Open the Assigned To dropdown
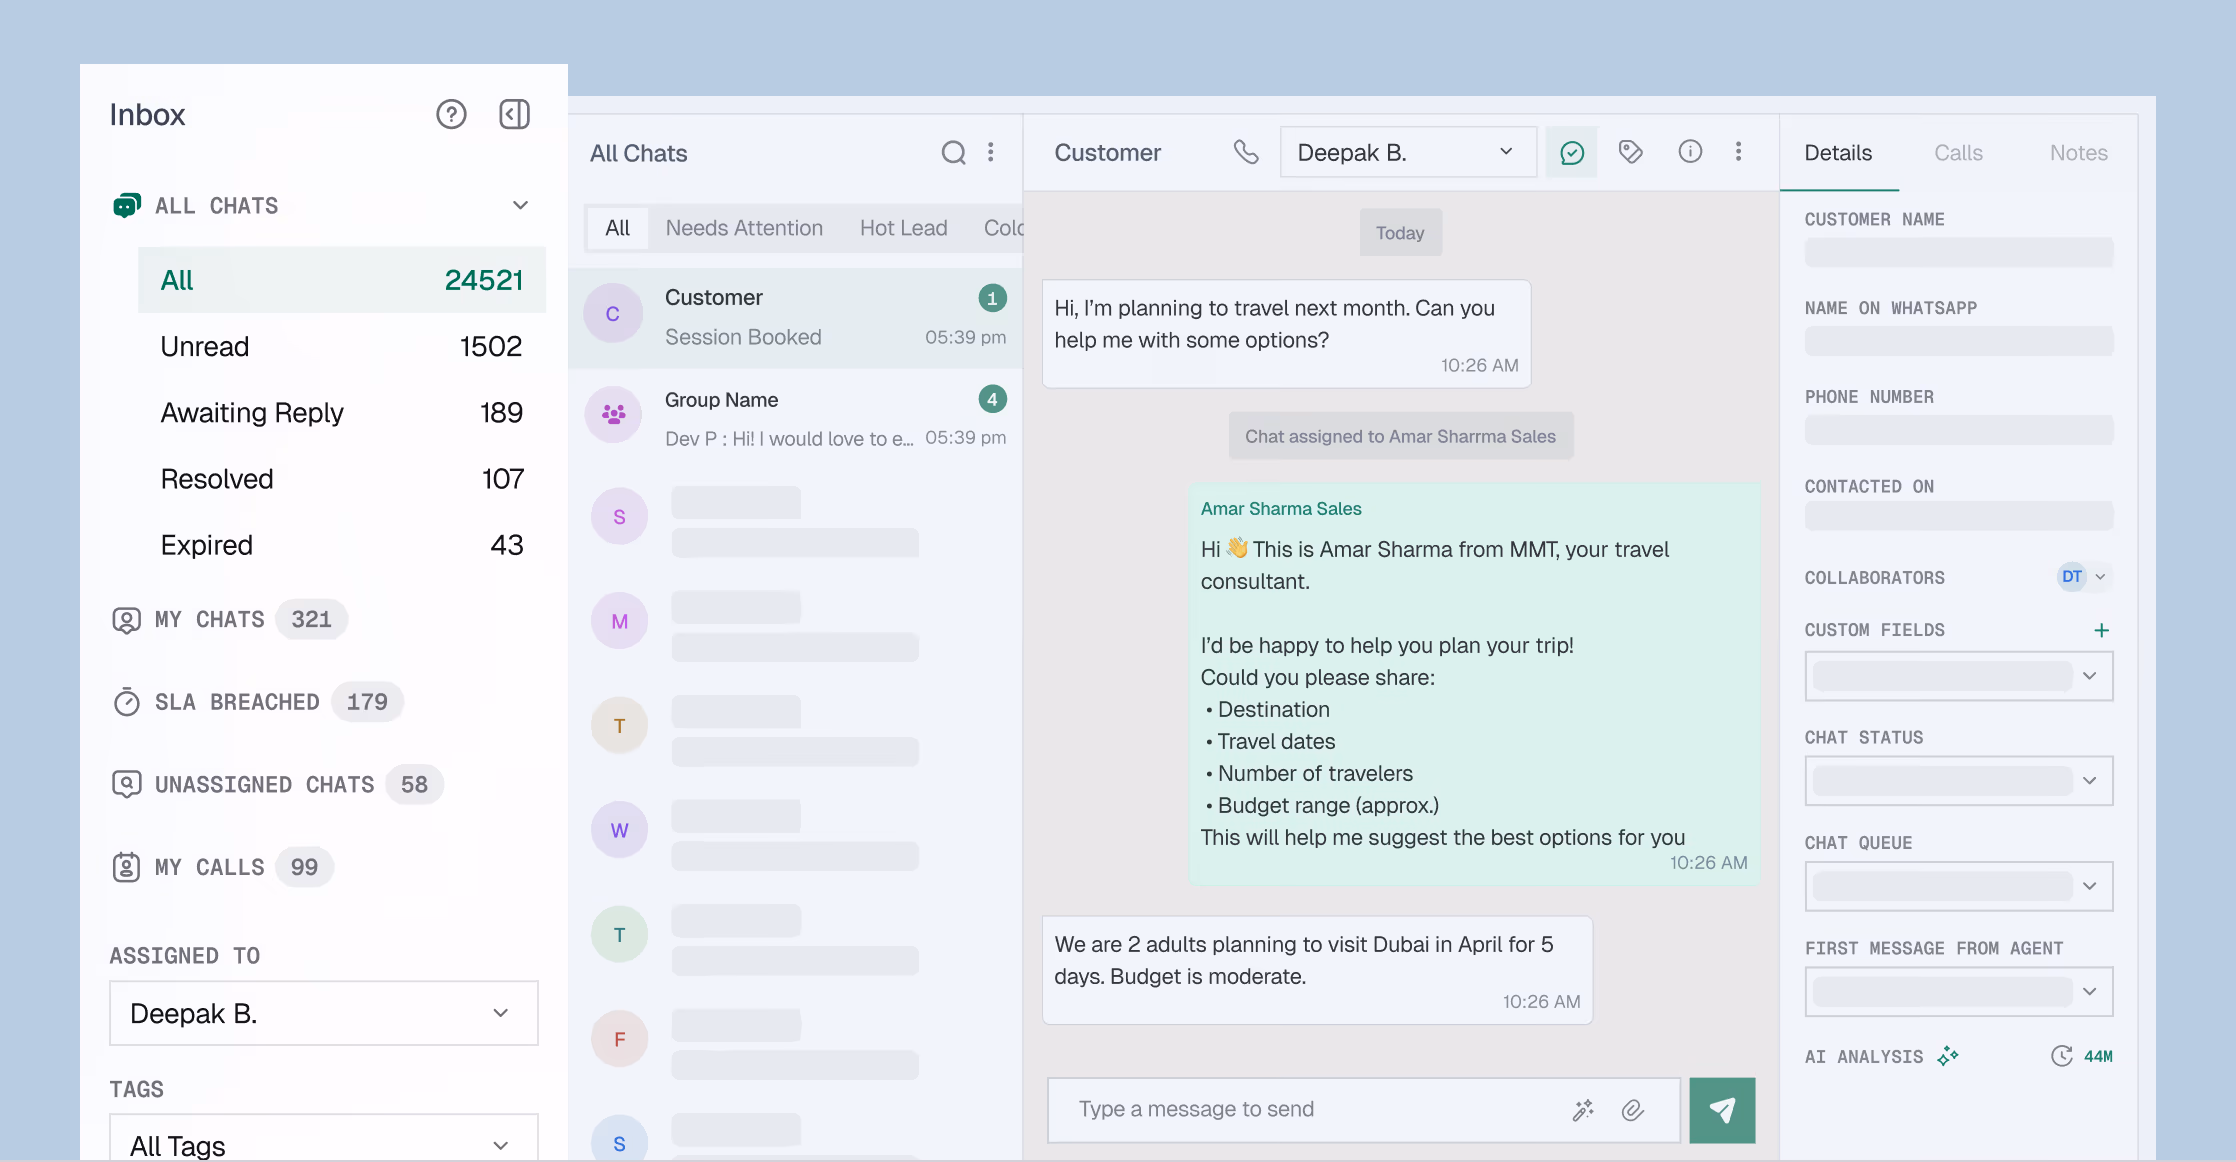2236x1162 pixels. [x=323, y=1013]
